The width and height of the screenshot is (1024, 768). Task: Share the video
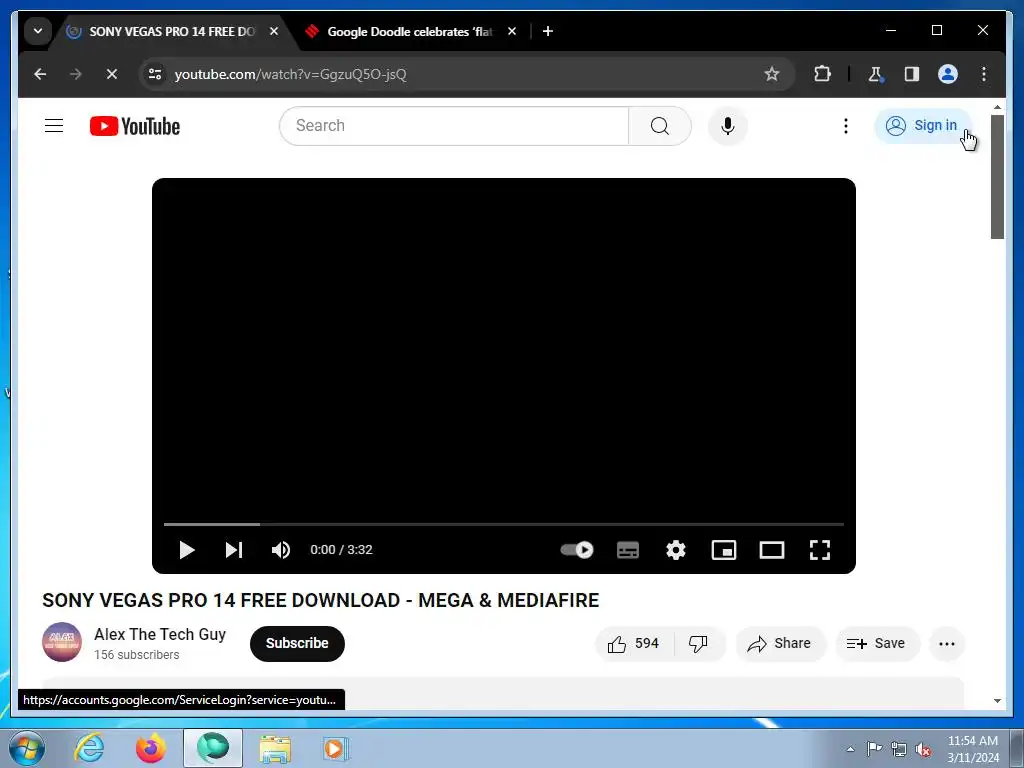tap(780, 644)
